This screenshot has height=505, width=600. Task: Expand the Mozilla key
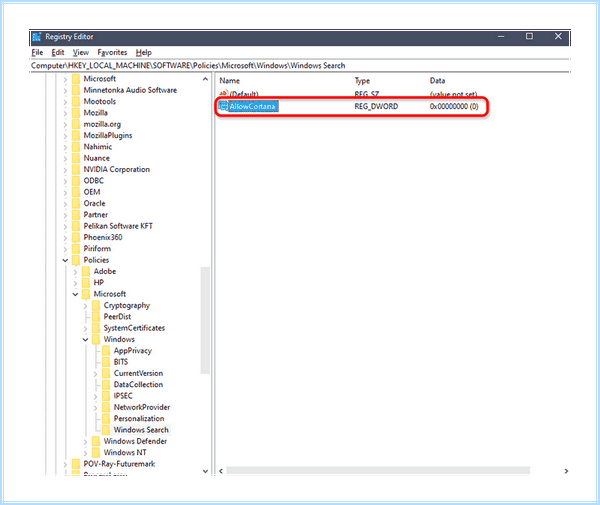click(65, 113)
